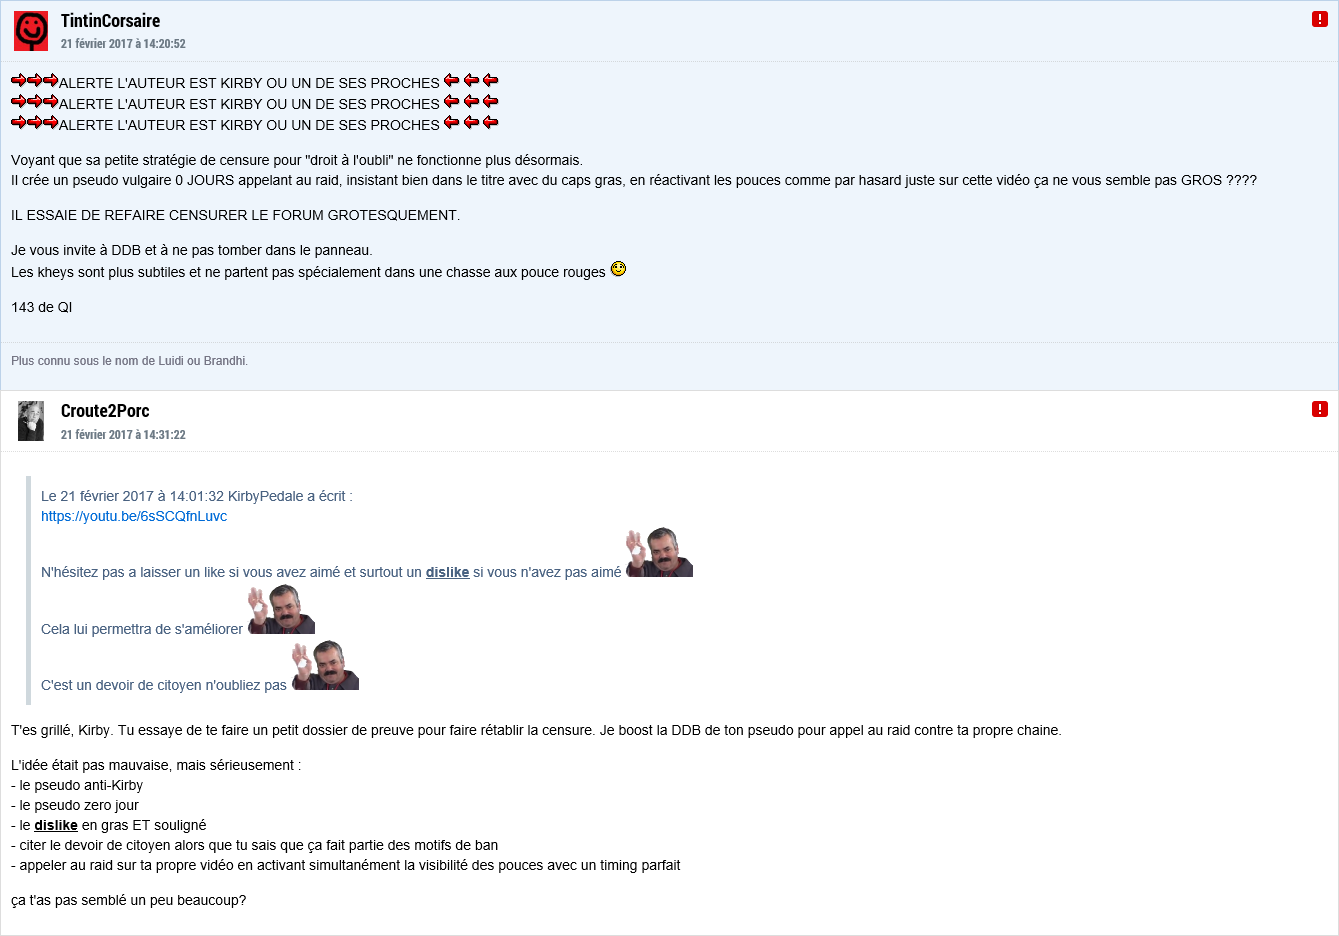Open the youtu.be/6sSCQfnLuvc link
Viewport: 1339px width, 936px height.
tap(134, 516)
